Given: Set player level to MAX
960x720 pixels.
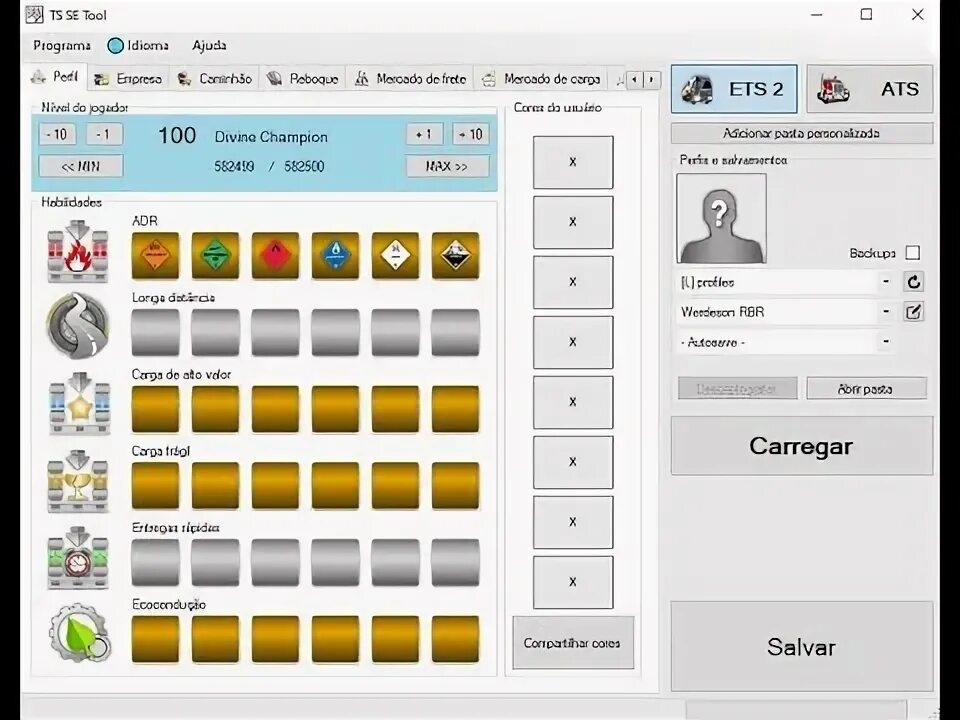Looking at the screenshot, I should coord(448,166).
